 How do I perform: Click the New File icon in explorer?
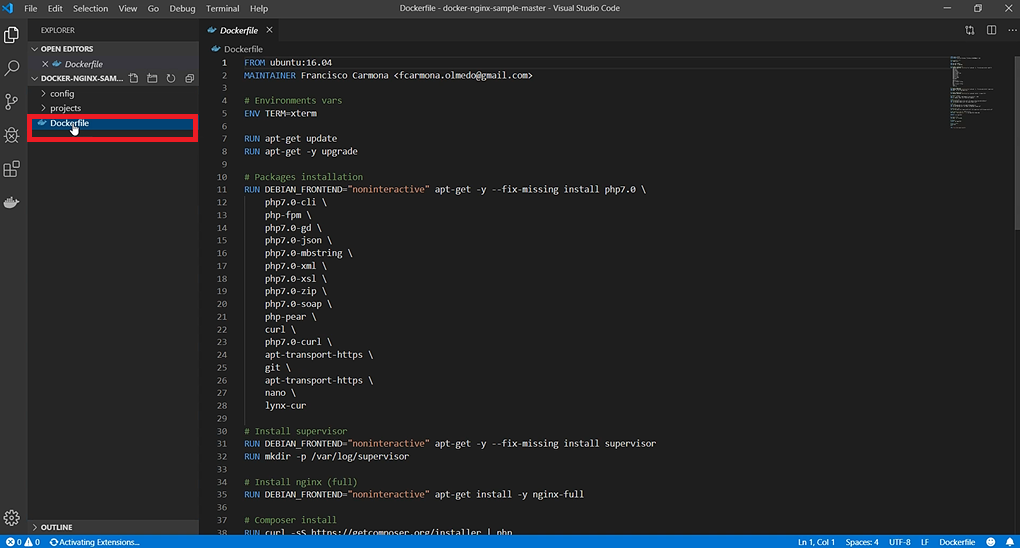click(x=133, y=78)
